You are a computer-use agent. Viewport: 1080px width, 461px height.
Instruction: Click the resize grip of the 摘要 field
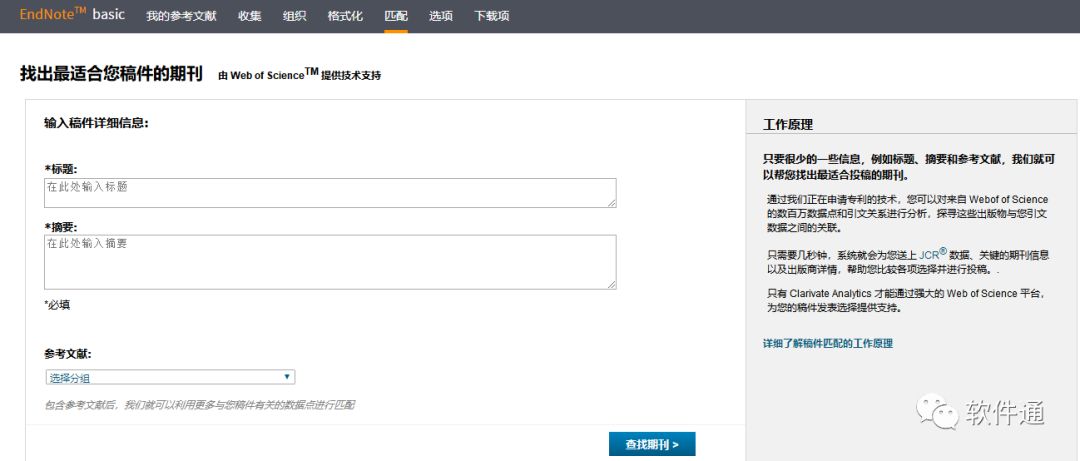pyautogui.click(x=612, y=285)
